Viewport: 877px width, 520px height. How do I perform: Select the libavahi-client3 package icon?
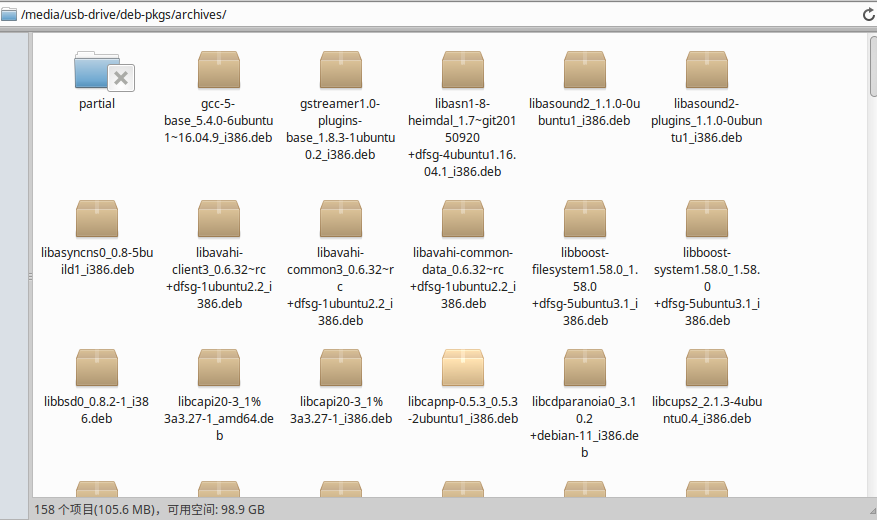[x=219, y=219]
